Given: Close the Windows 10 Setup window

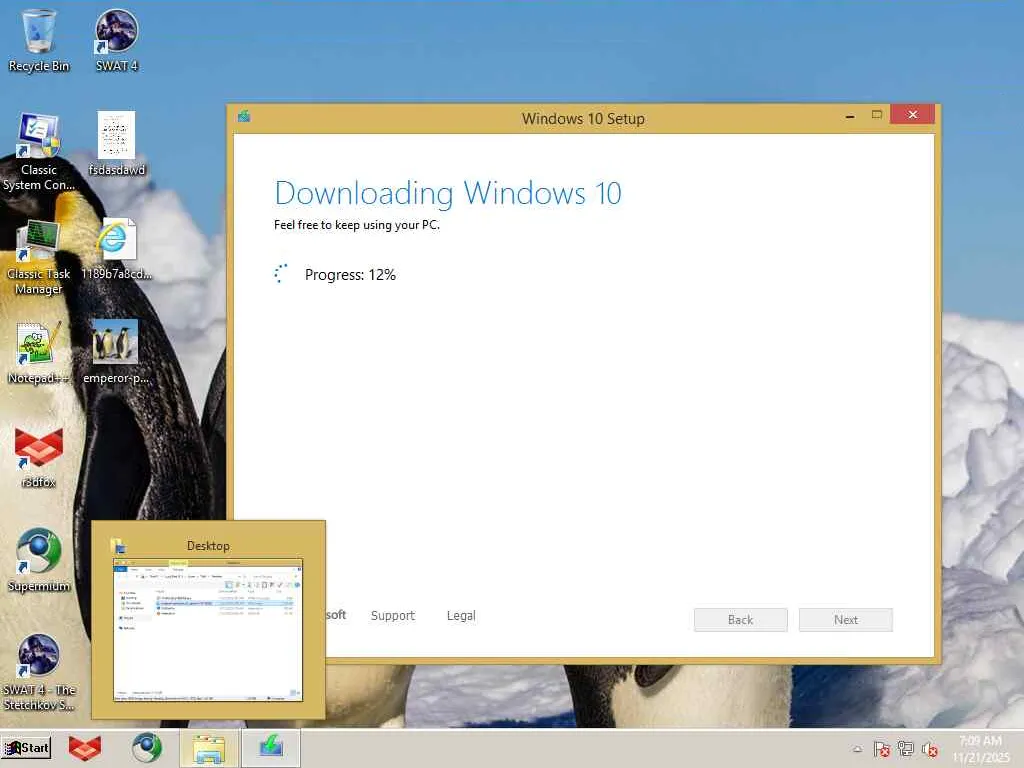Looking at the screenshot, I should [912, 115].
